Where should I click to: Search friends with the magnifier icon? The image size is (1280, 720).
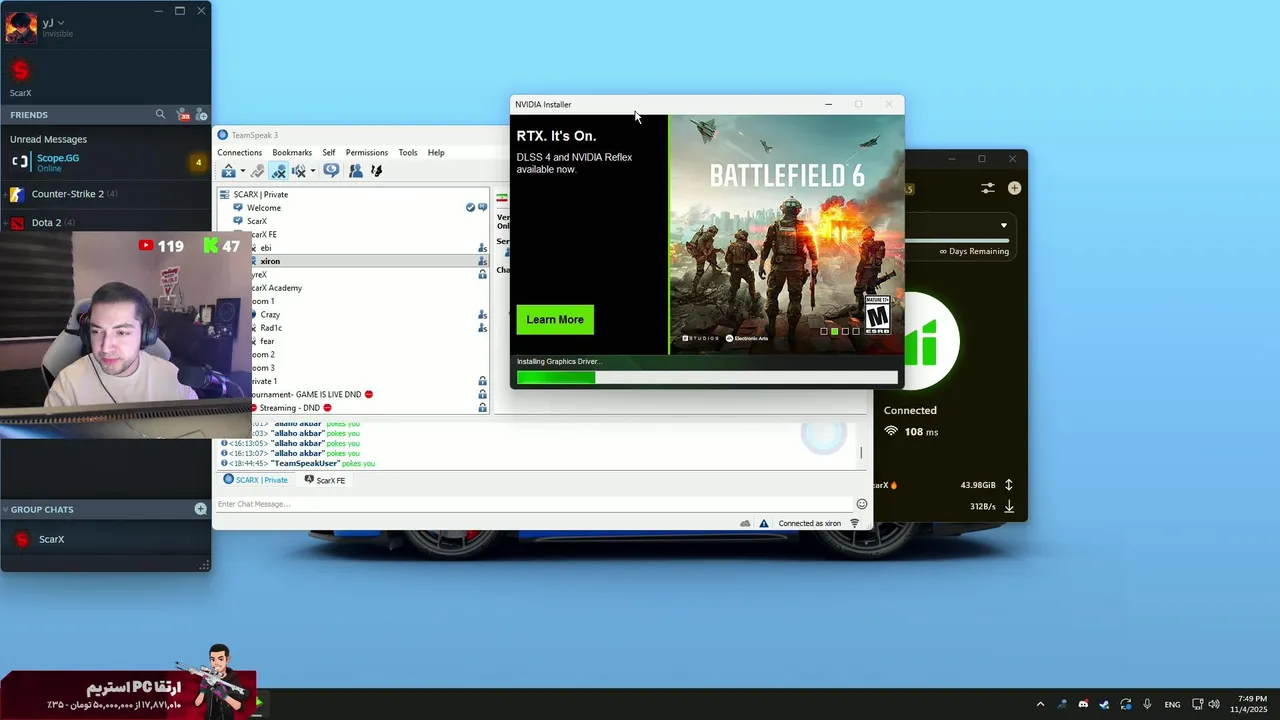(x=160, y=115)
